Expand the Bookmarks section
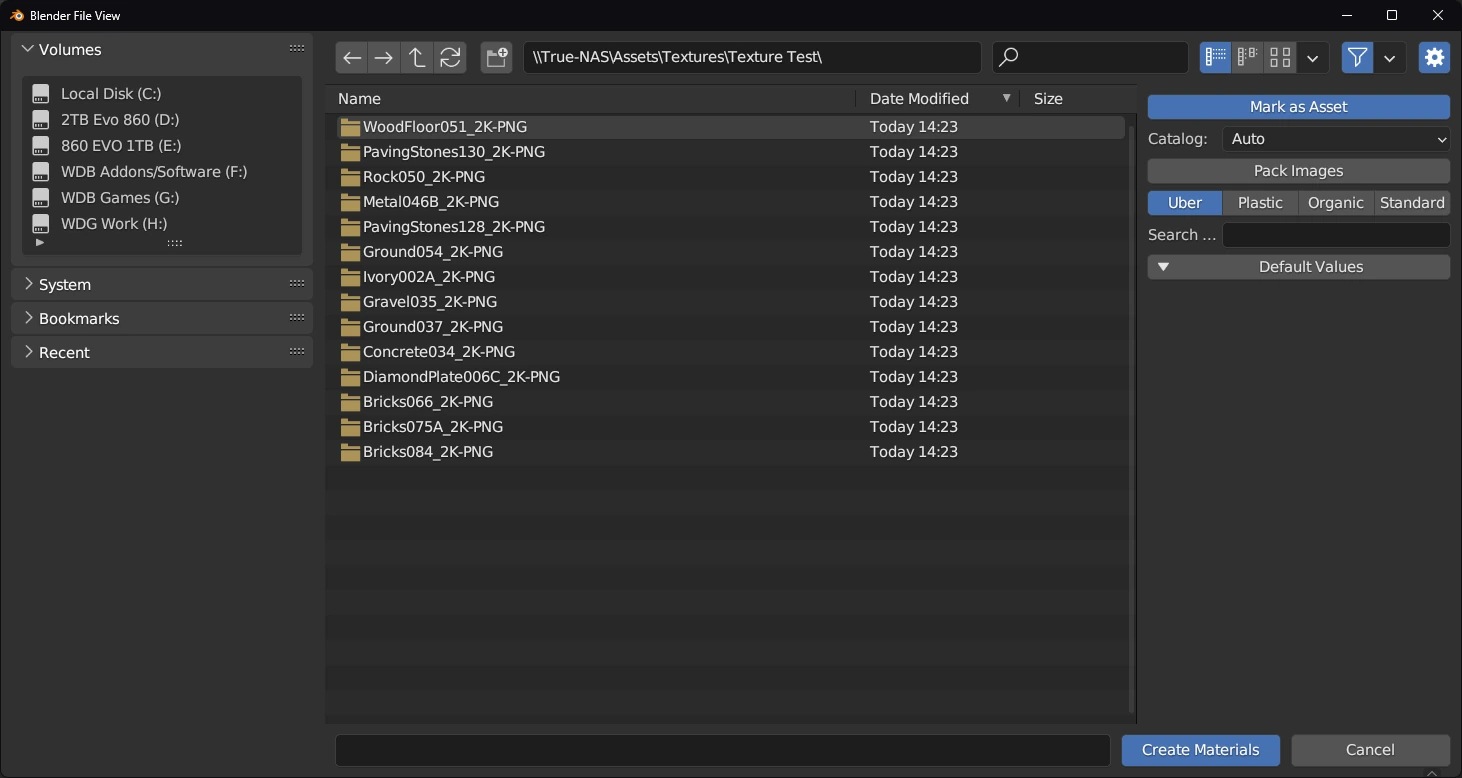Viewport: 1462px width, 778px height. [x=79, y=319]
